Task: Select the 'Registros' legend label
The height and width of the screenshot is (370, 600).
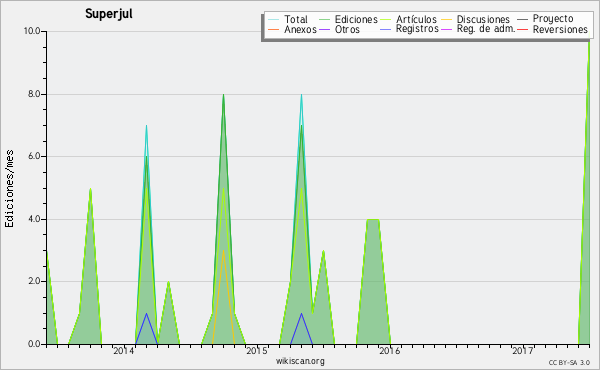Action: 417,29
